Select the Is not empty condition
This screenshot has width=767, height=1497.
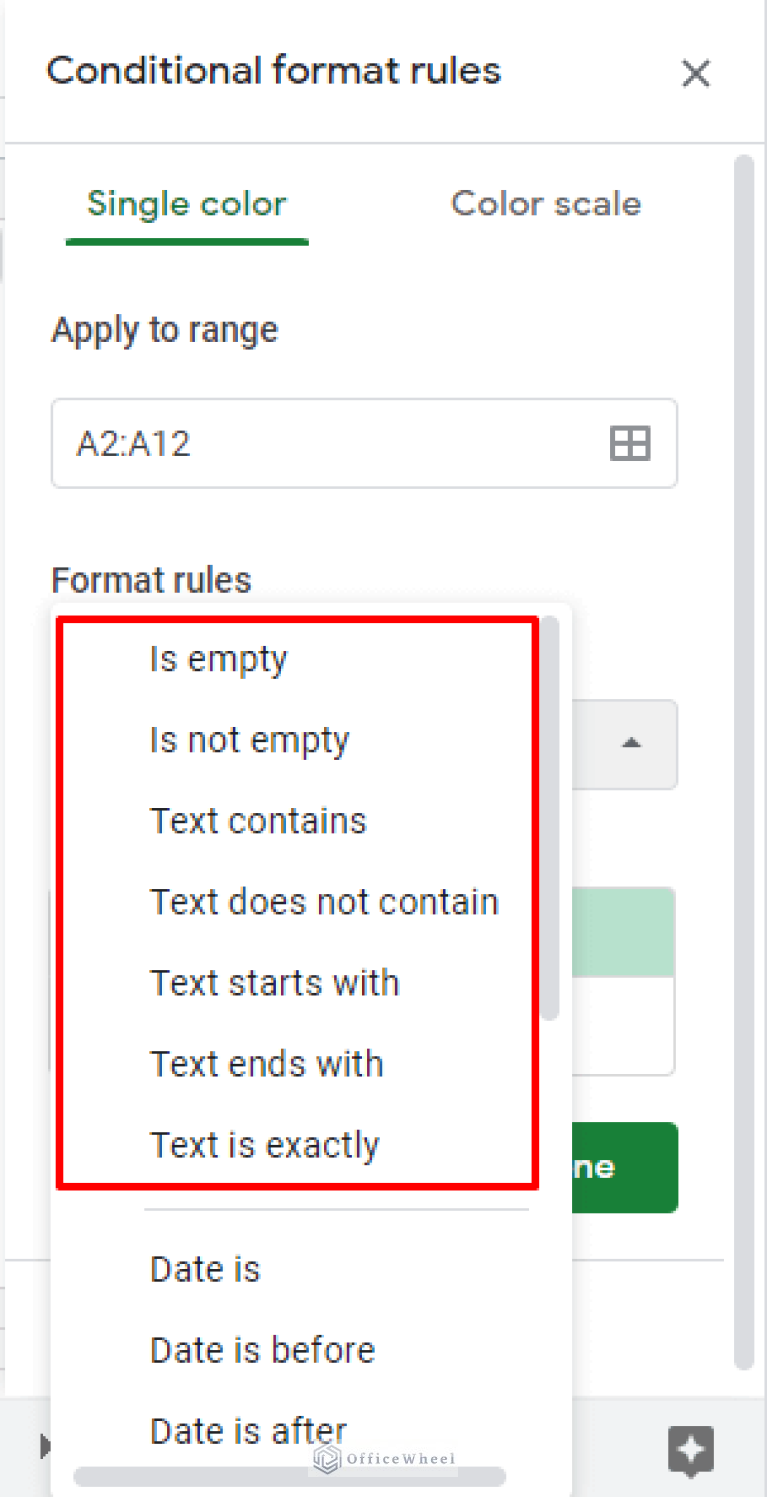pos(249,739)
